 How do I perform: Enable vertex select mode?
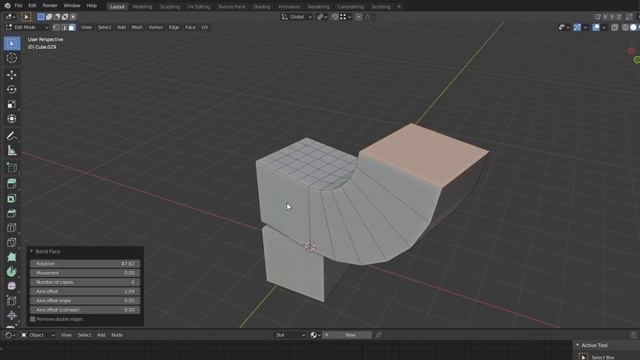(x=56, y=27)
